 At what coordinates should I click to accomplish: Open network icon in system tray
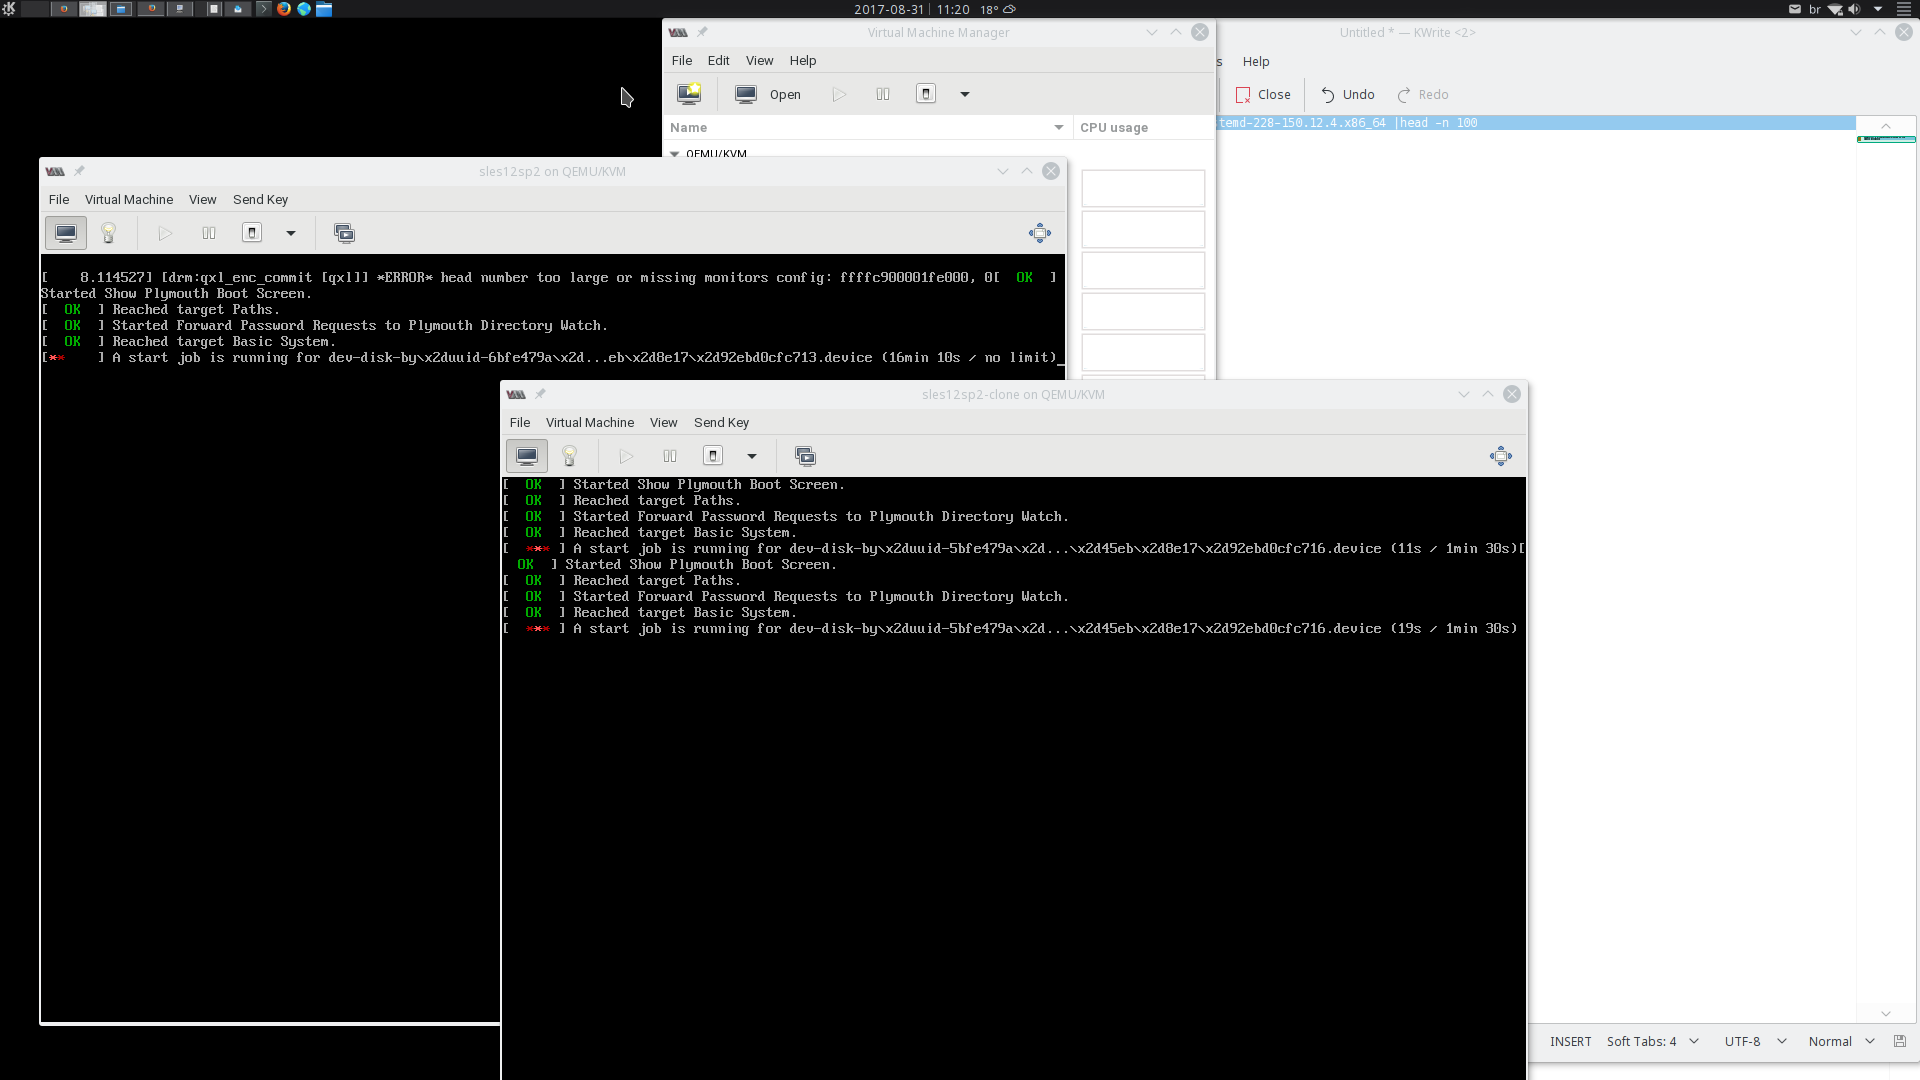(x=1835, y=9)
